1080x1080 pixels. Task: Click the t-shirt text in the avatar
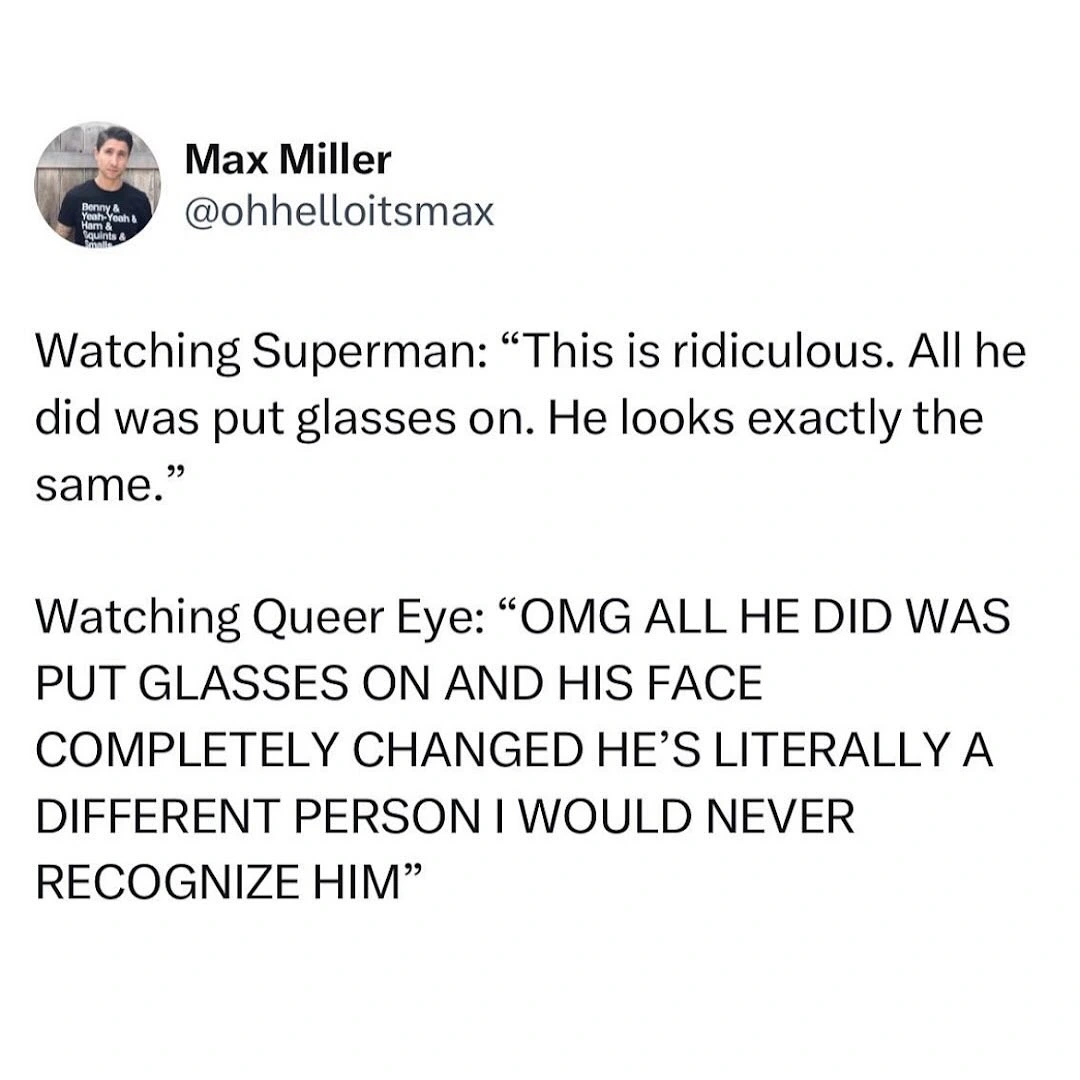pyautogui.click(x=88, y=218)
